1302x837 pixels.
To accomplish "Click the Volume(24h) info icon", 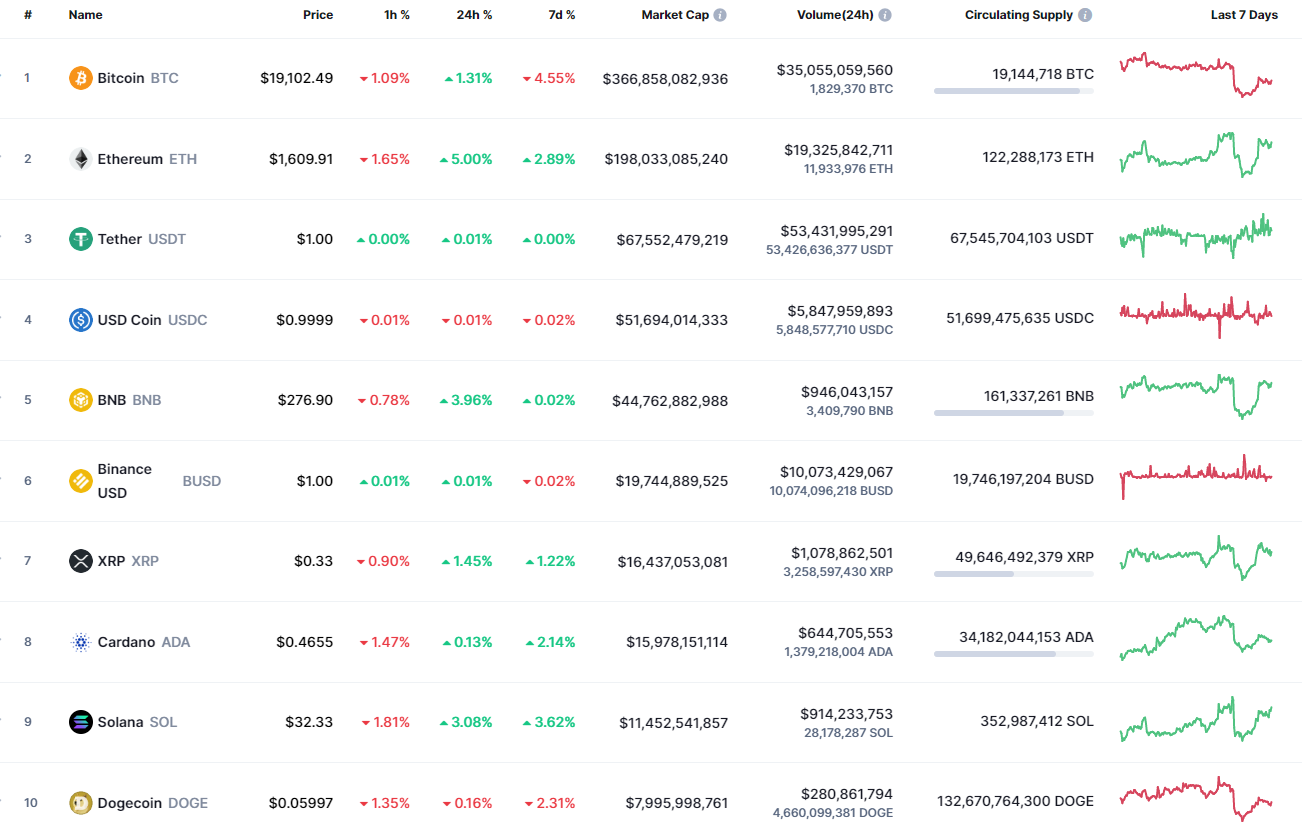I will pos(884,14).
